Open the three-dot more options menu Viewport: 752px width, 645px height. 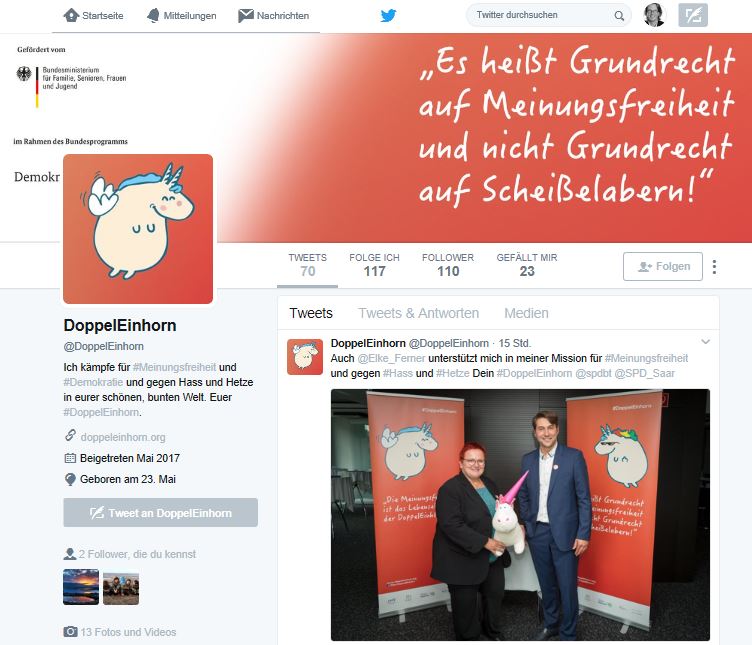tap(715, 267)
